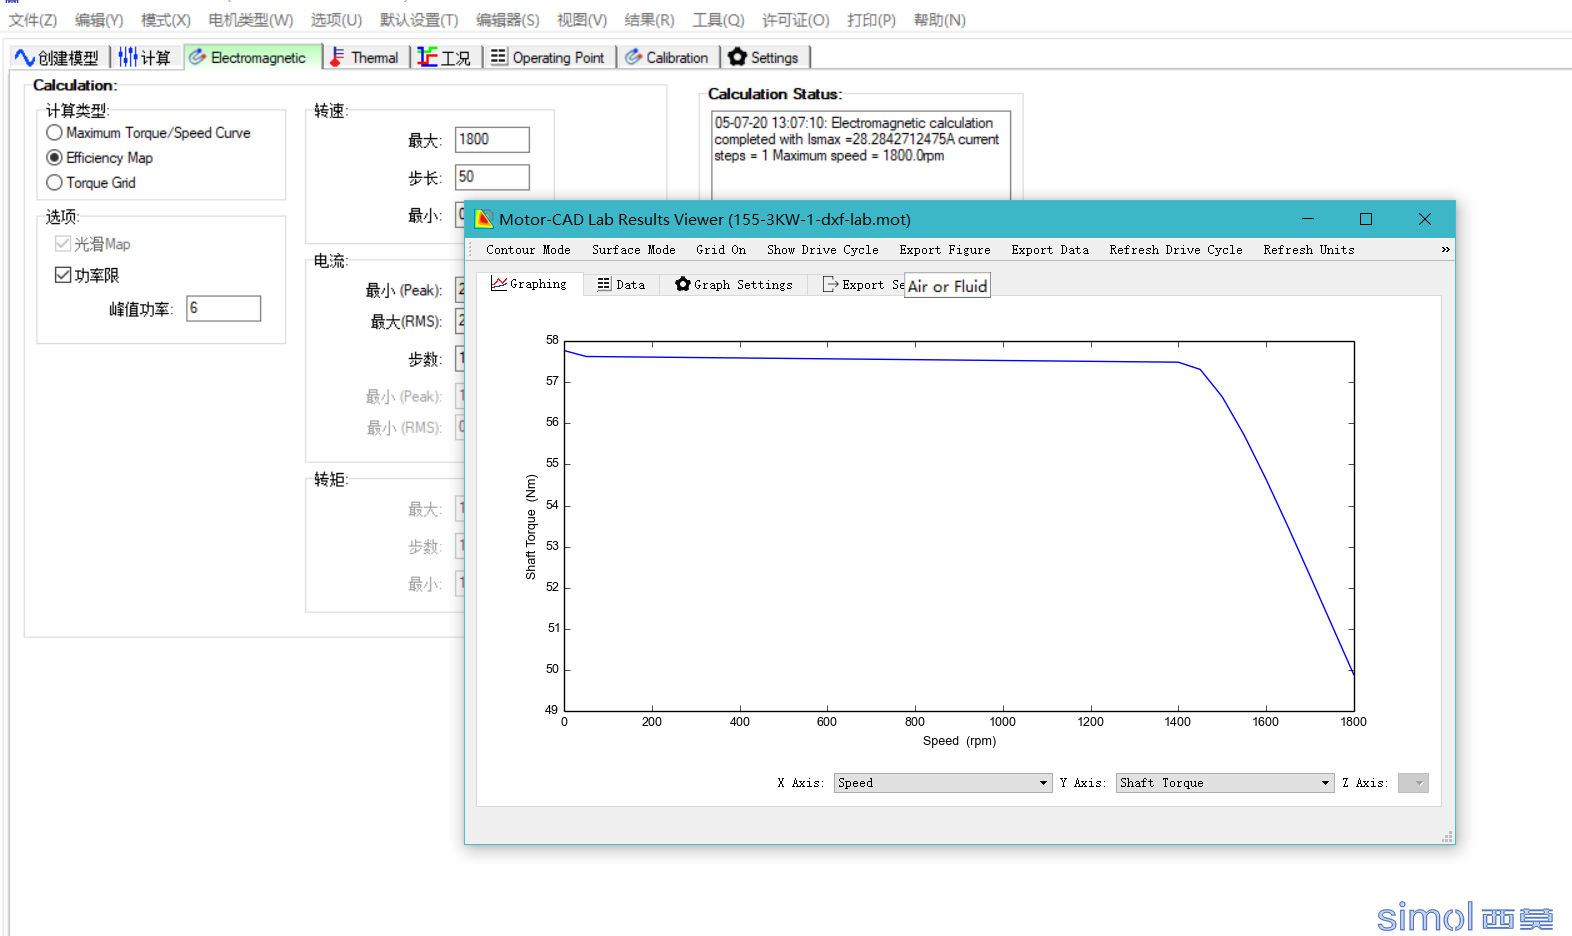Edit the 转速 最大 field showing 1800
1572x936 pixels.
[492, 140]
